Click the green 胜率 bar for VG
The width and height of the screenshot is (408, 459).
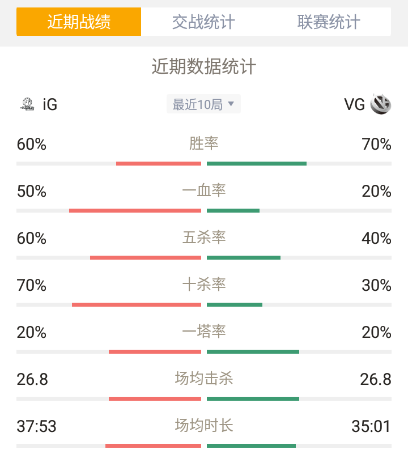[x=257, y=164]
